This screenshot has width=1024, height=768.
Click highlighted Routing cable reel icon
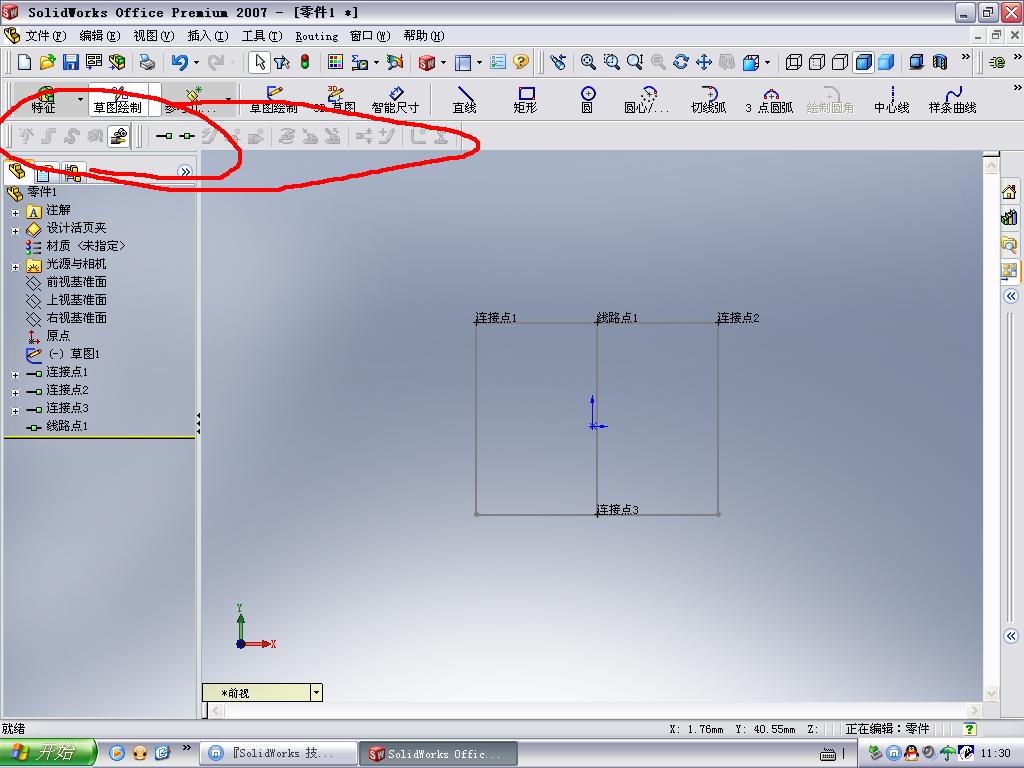click(x=118, y=136)
